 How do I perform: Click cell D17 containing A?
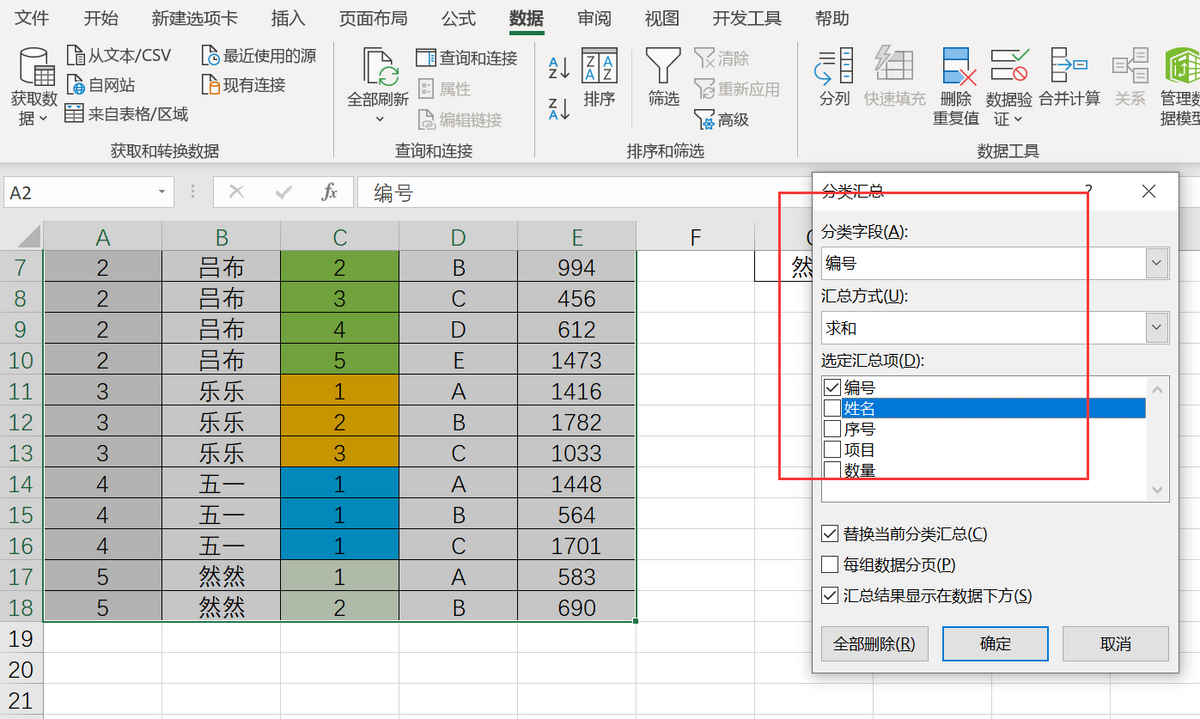pyautogui.click(x=458, y=577)
